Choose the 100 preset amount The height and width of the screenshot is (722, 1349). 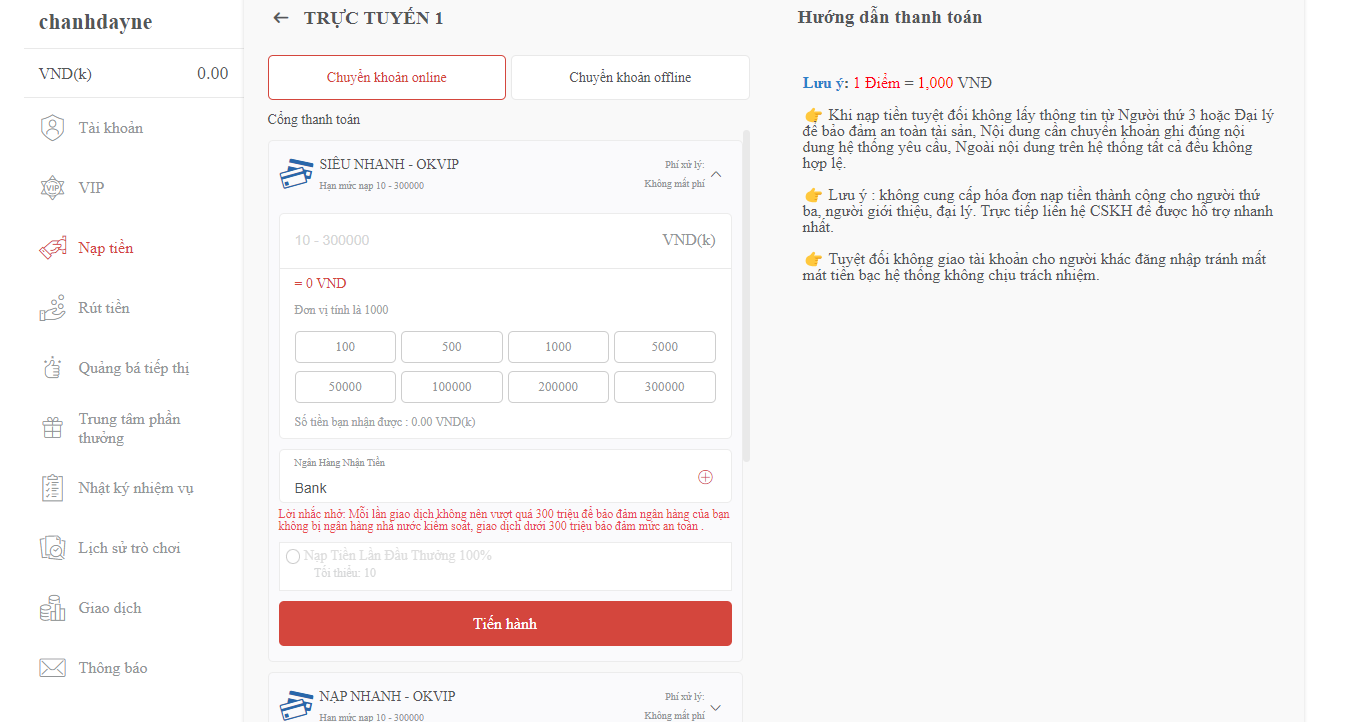345,347
